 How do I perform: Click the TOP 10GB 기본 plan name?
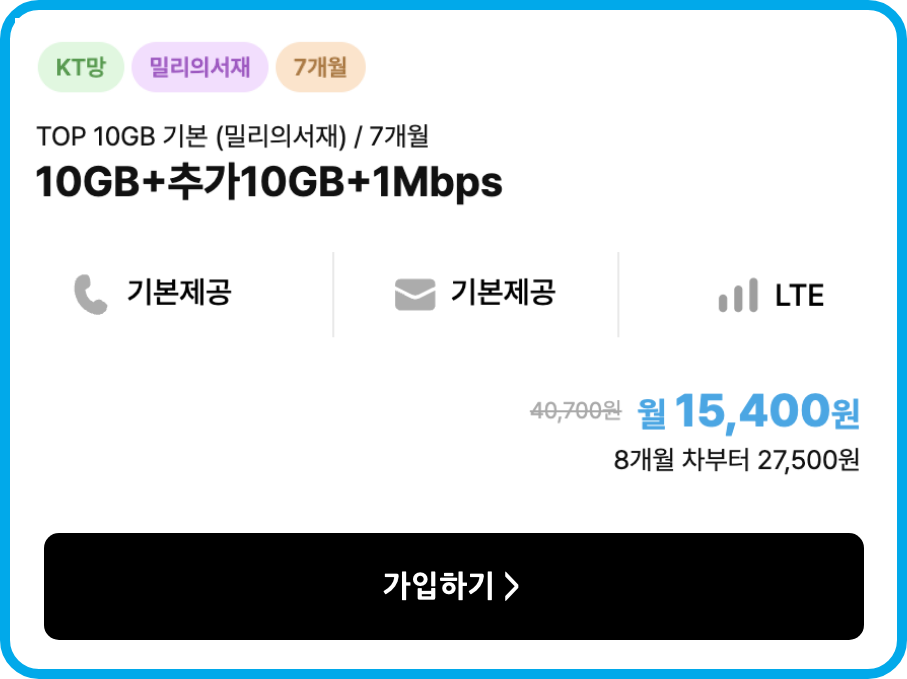tap(233, 136)
